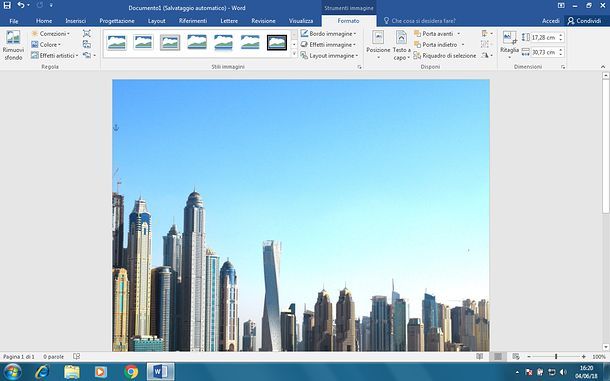Viewport: 610px width, 381px height.
Task: Switch to the Progettazione tab
Action: [117, 21]
